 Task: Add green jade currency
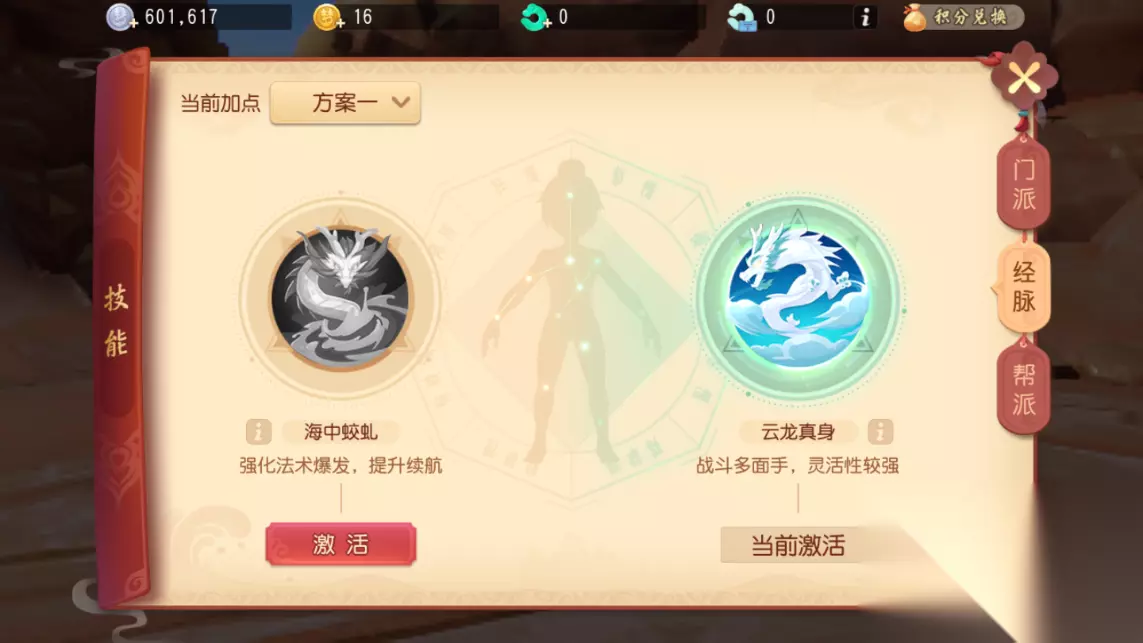(535, 17)
